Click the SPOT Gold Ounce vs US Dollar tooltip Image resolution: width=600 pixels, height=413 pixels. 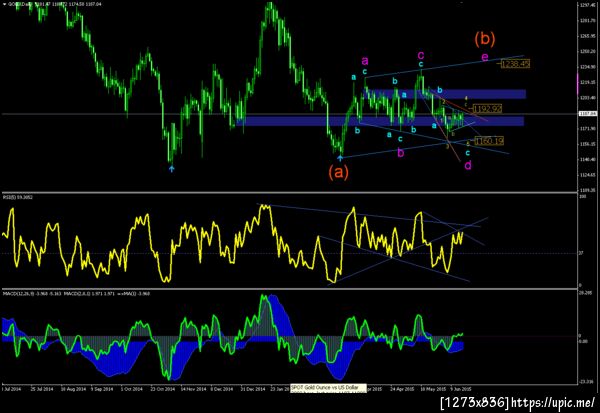pos(328,388)
